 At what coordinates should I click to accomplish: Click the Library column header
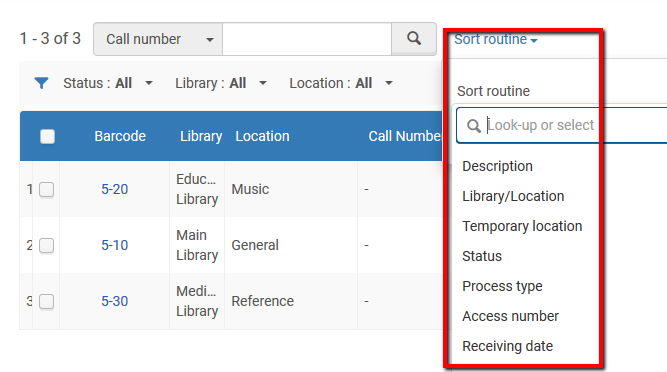(201, 136)
